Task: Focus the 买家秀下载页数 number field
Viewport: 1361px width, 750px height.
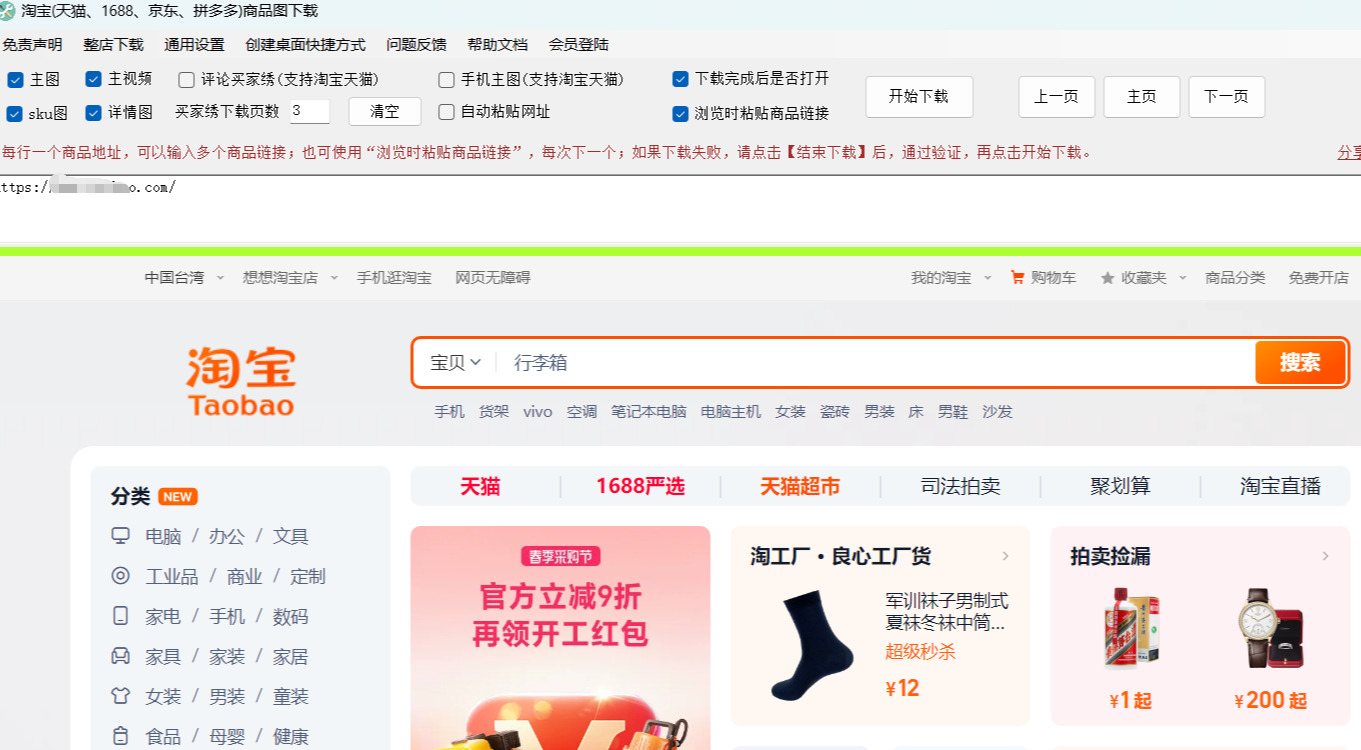Action: [x=310, y=112]
